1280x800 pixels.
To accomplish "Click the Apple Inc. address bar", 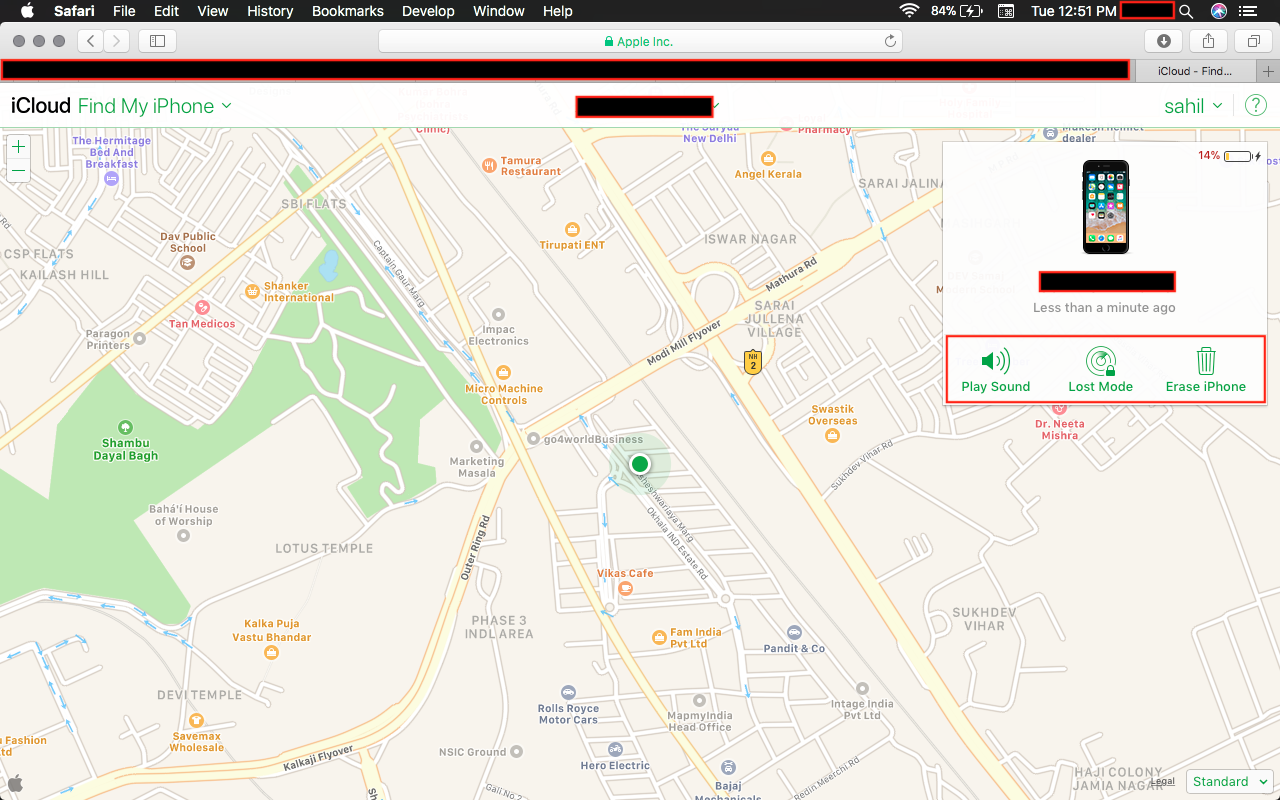I will point(640,41).
